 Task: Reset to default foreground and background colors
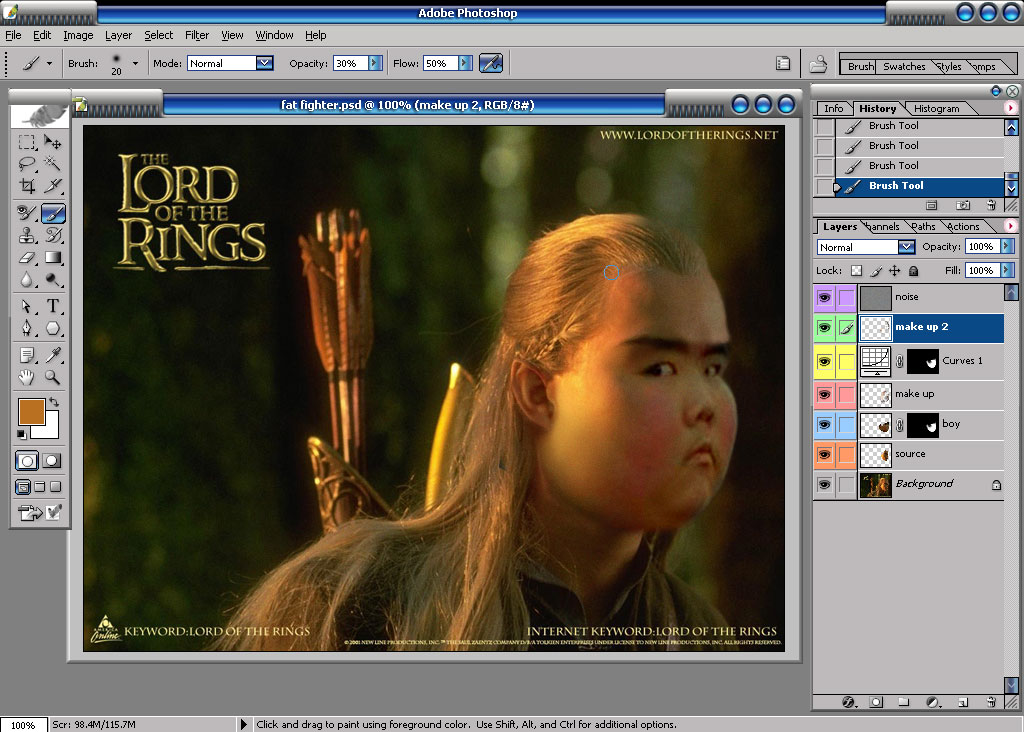pyautogui.click(x=22, y=434)
